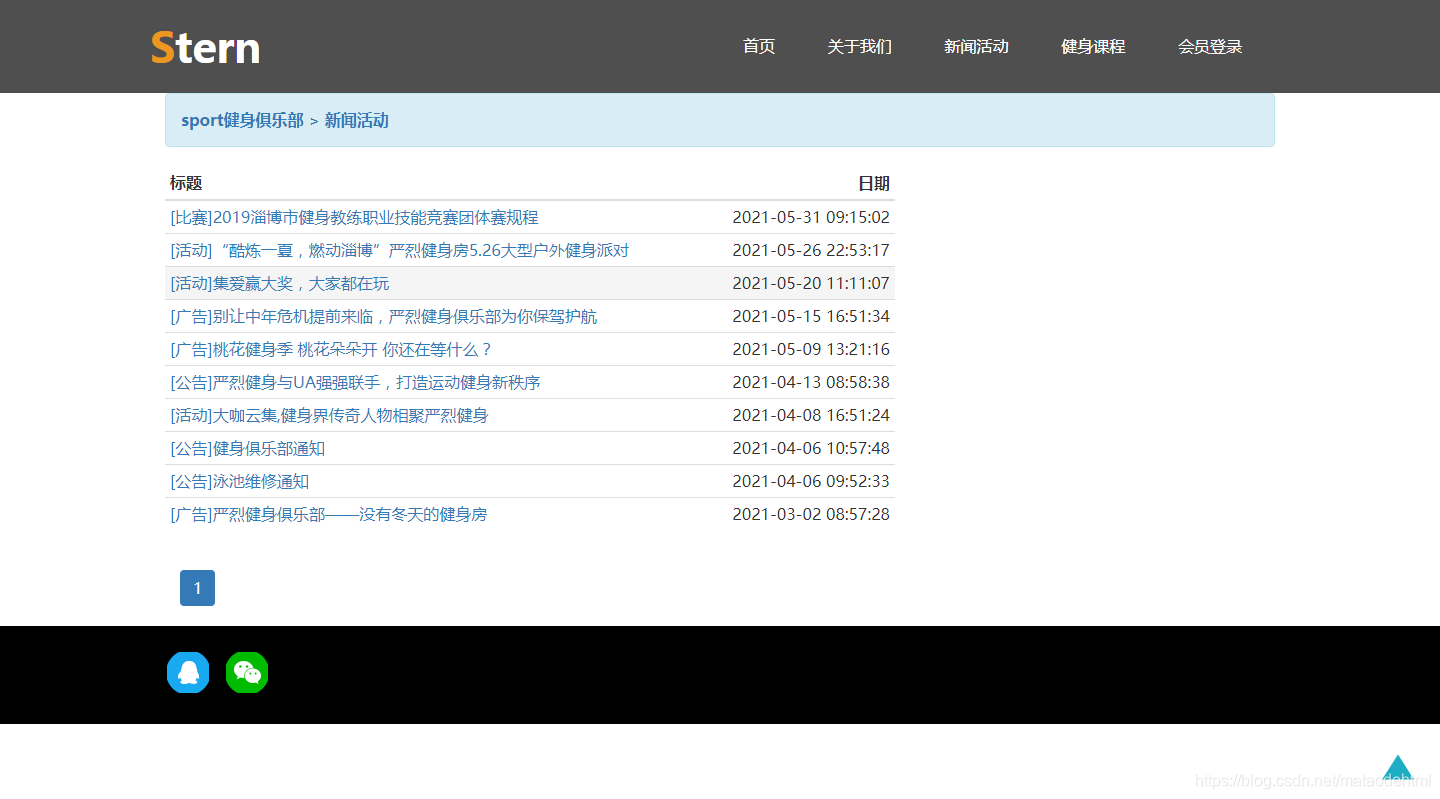Open 健身课程 in the top navigation
Image resolution: width=1440 pixels, height=799 pixels.
[x=1093, y=46]
